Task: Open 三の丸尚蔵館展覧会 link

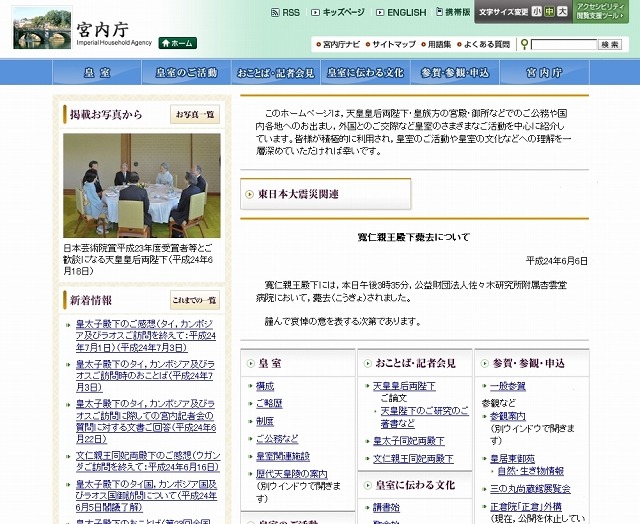Action: [530, 488]
